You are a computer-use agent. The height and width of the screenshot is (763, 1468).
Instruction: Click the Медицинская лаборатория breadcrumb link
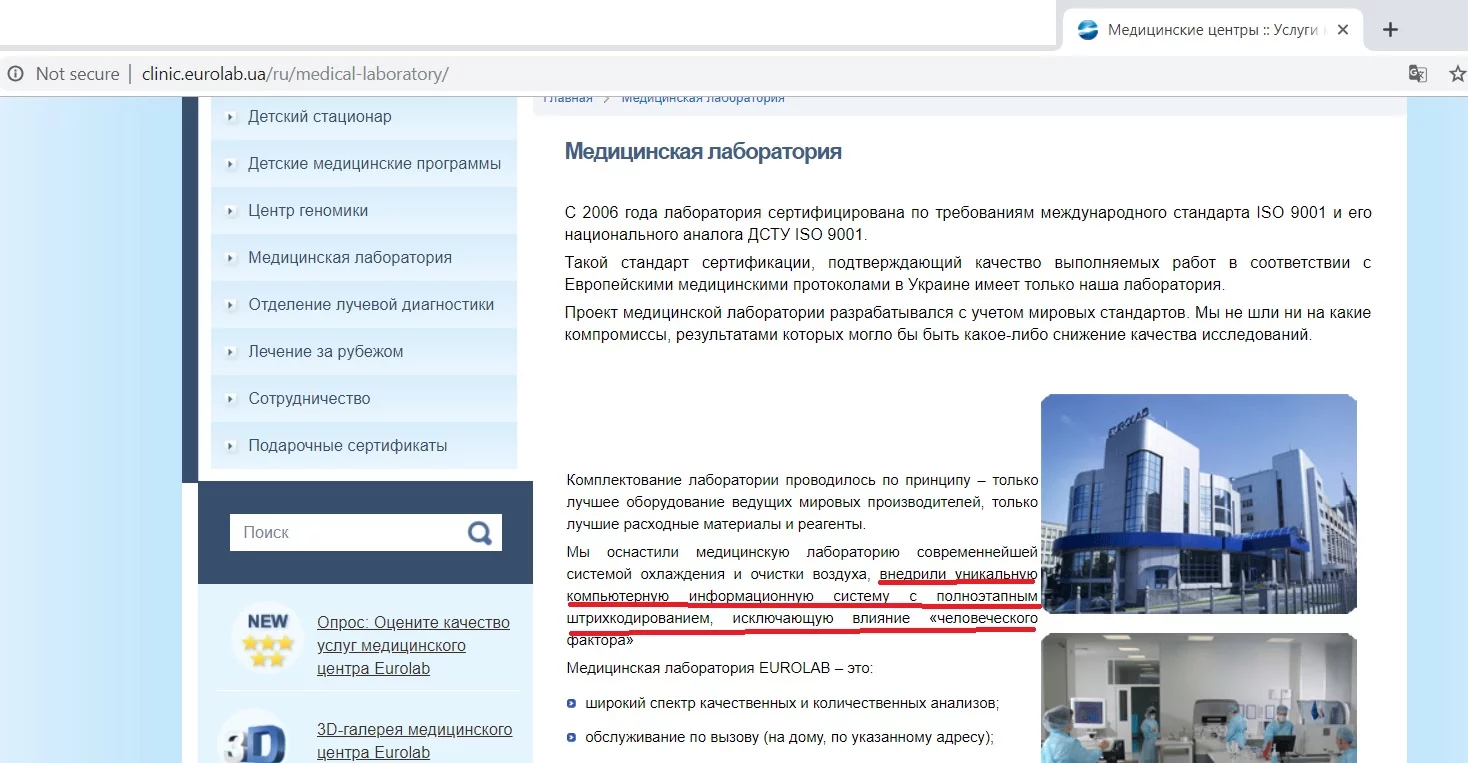pyautogui.click(x=703, y=98)
